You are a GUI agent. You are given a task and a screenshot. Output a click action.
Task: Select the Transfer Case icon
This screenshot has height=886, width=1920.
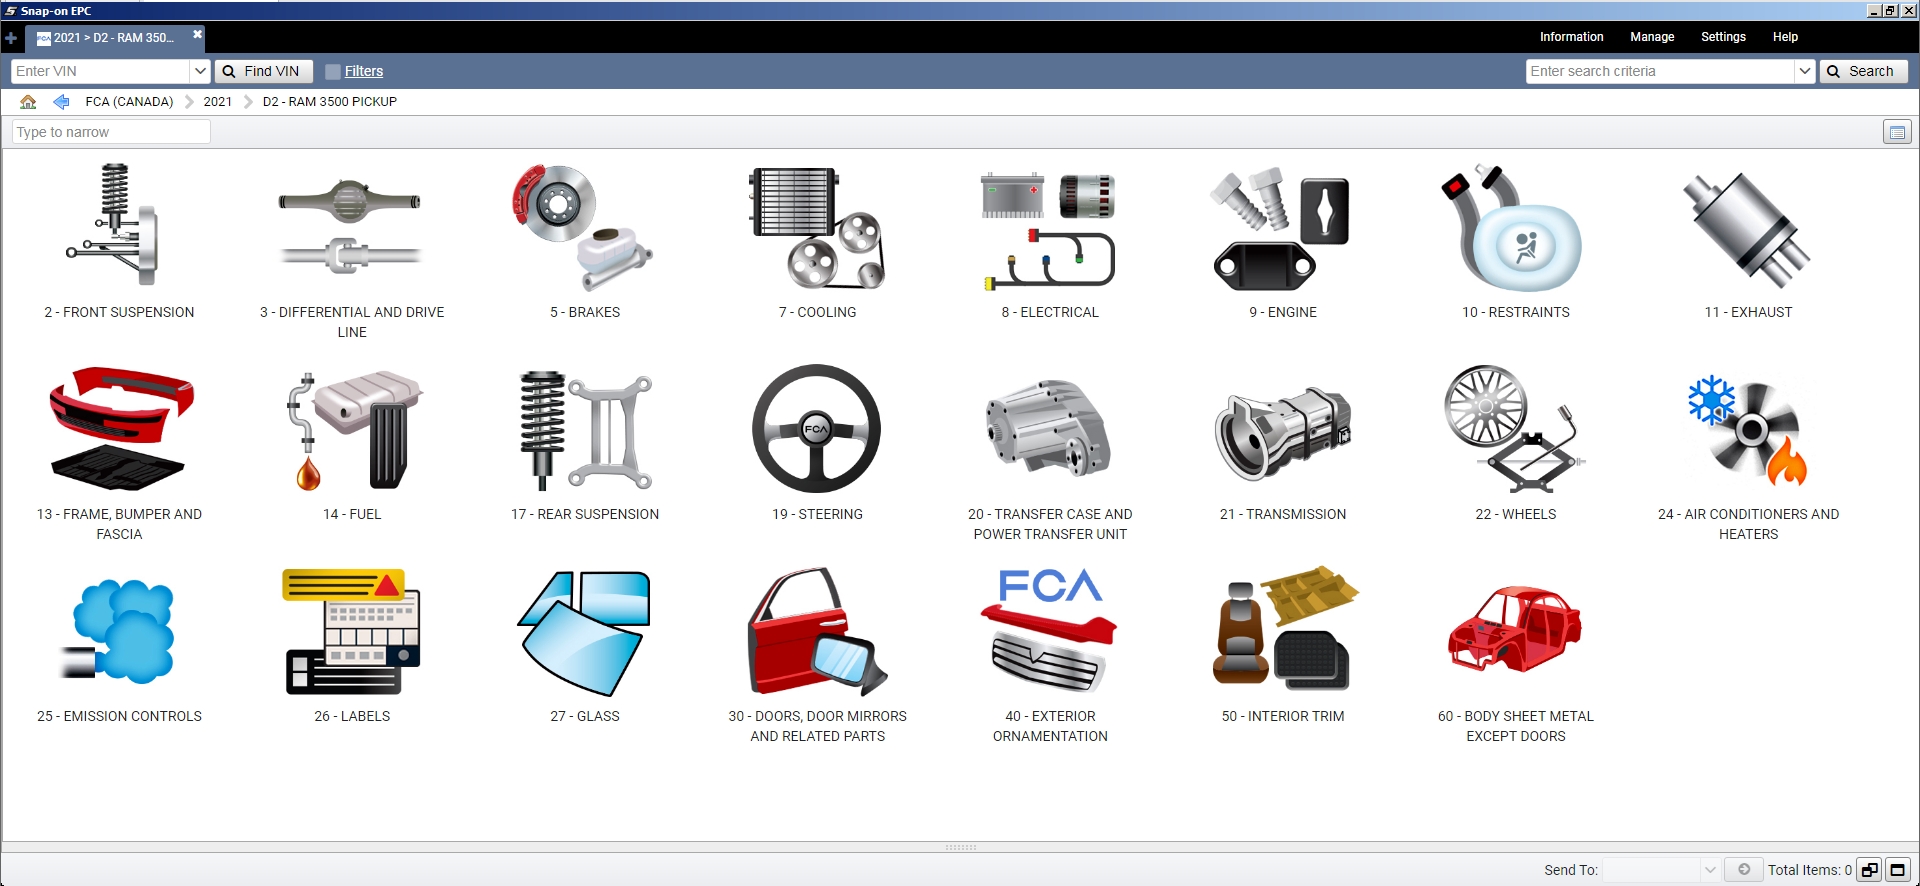tap(1049, 430)
